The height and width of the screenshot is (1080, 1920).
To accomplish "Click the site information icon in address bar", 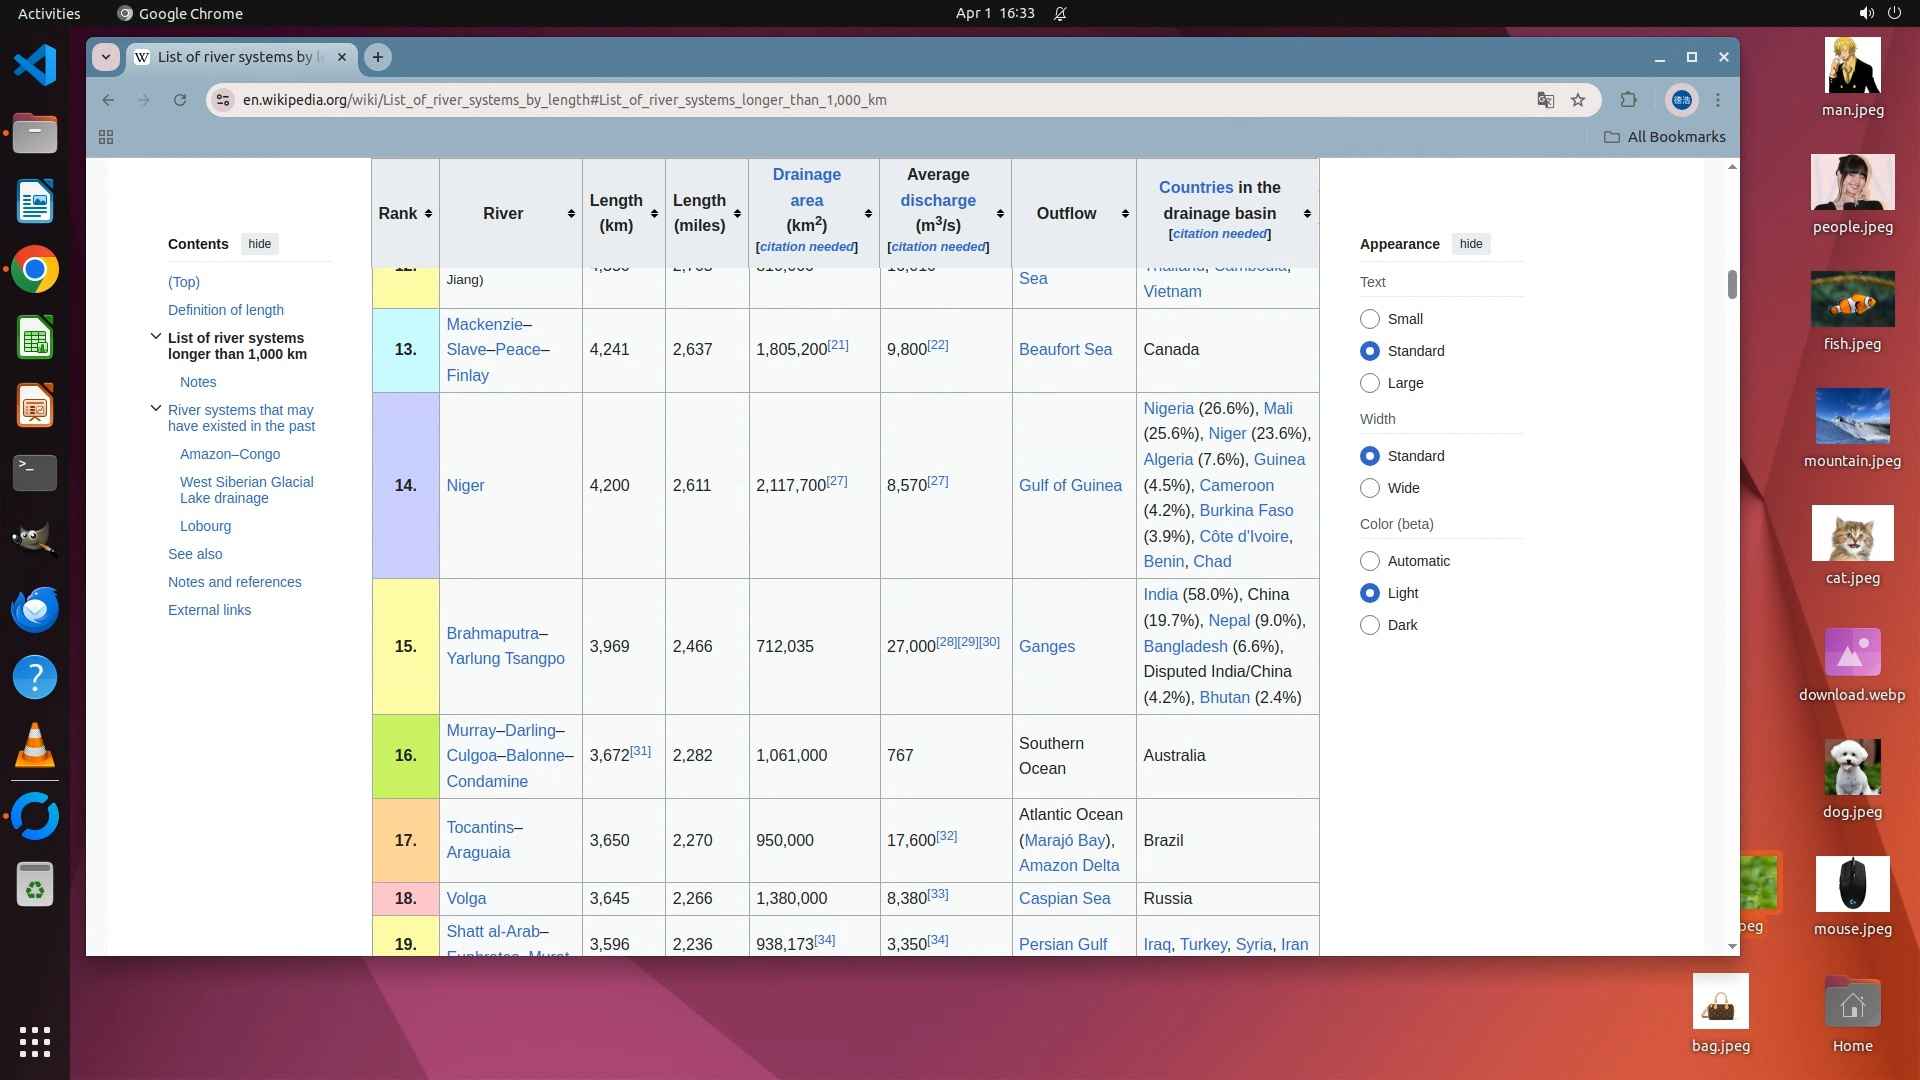I will click(224, 100).
